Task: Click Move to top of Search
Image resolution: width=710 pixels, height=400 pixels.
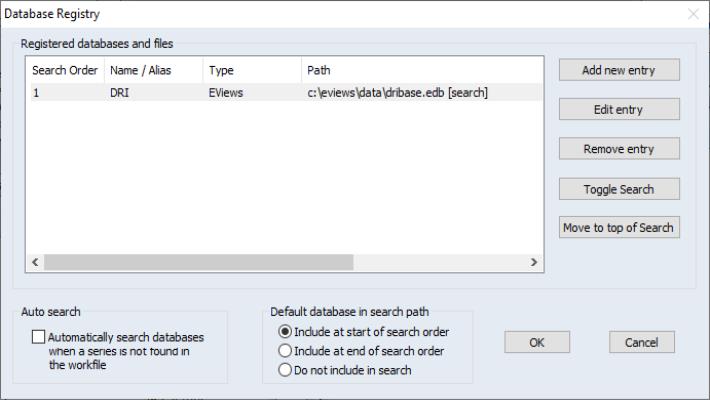Action: coord(619,228)
